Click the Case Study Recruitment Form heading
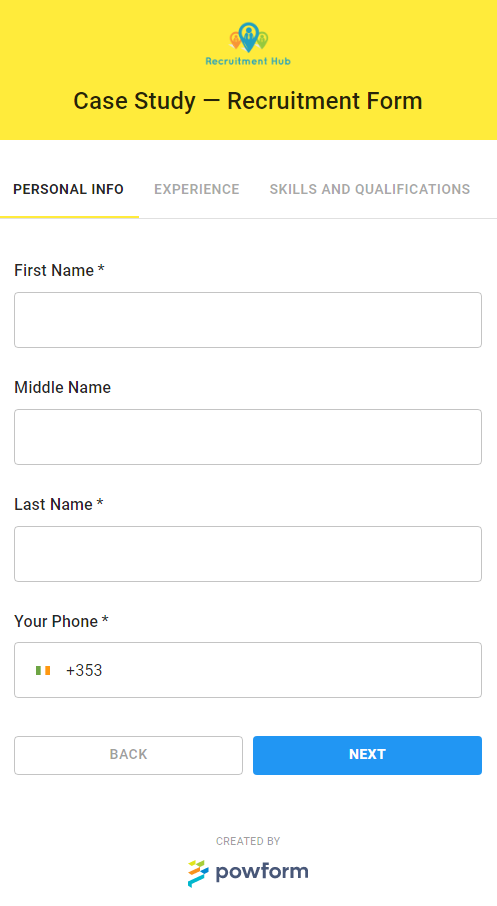 tap(248, 101)
